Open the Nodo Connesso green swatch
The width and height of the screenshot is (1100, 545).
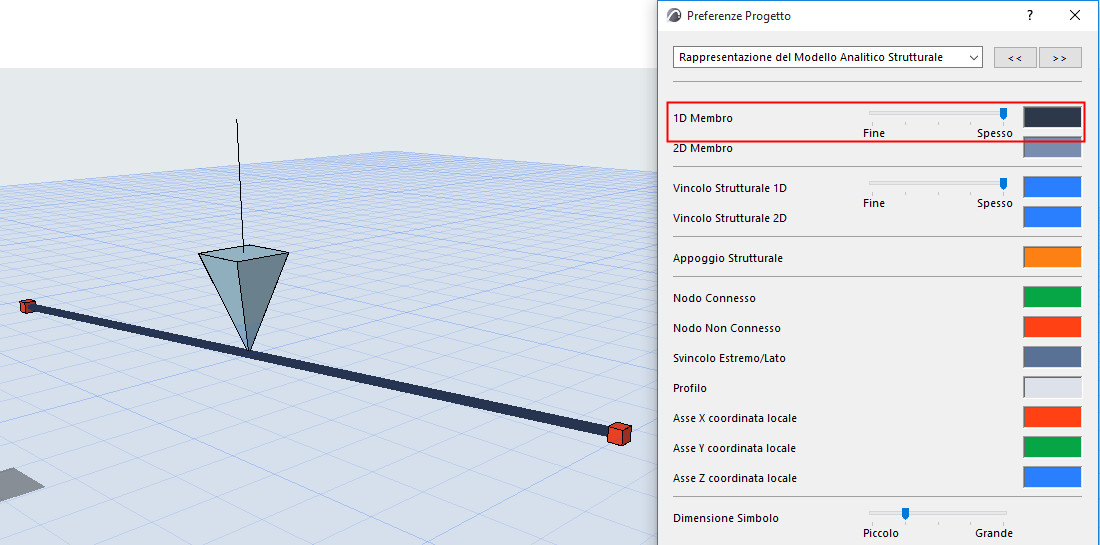[x=1052, y=297]
